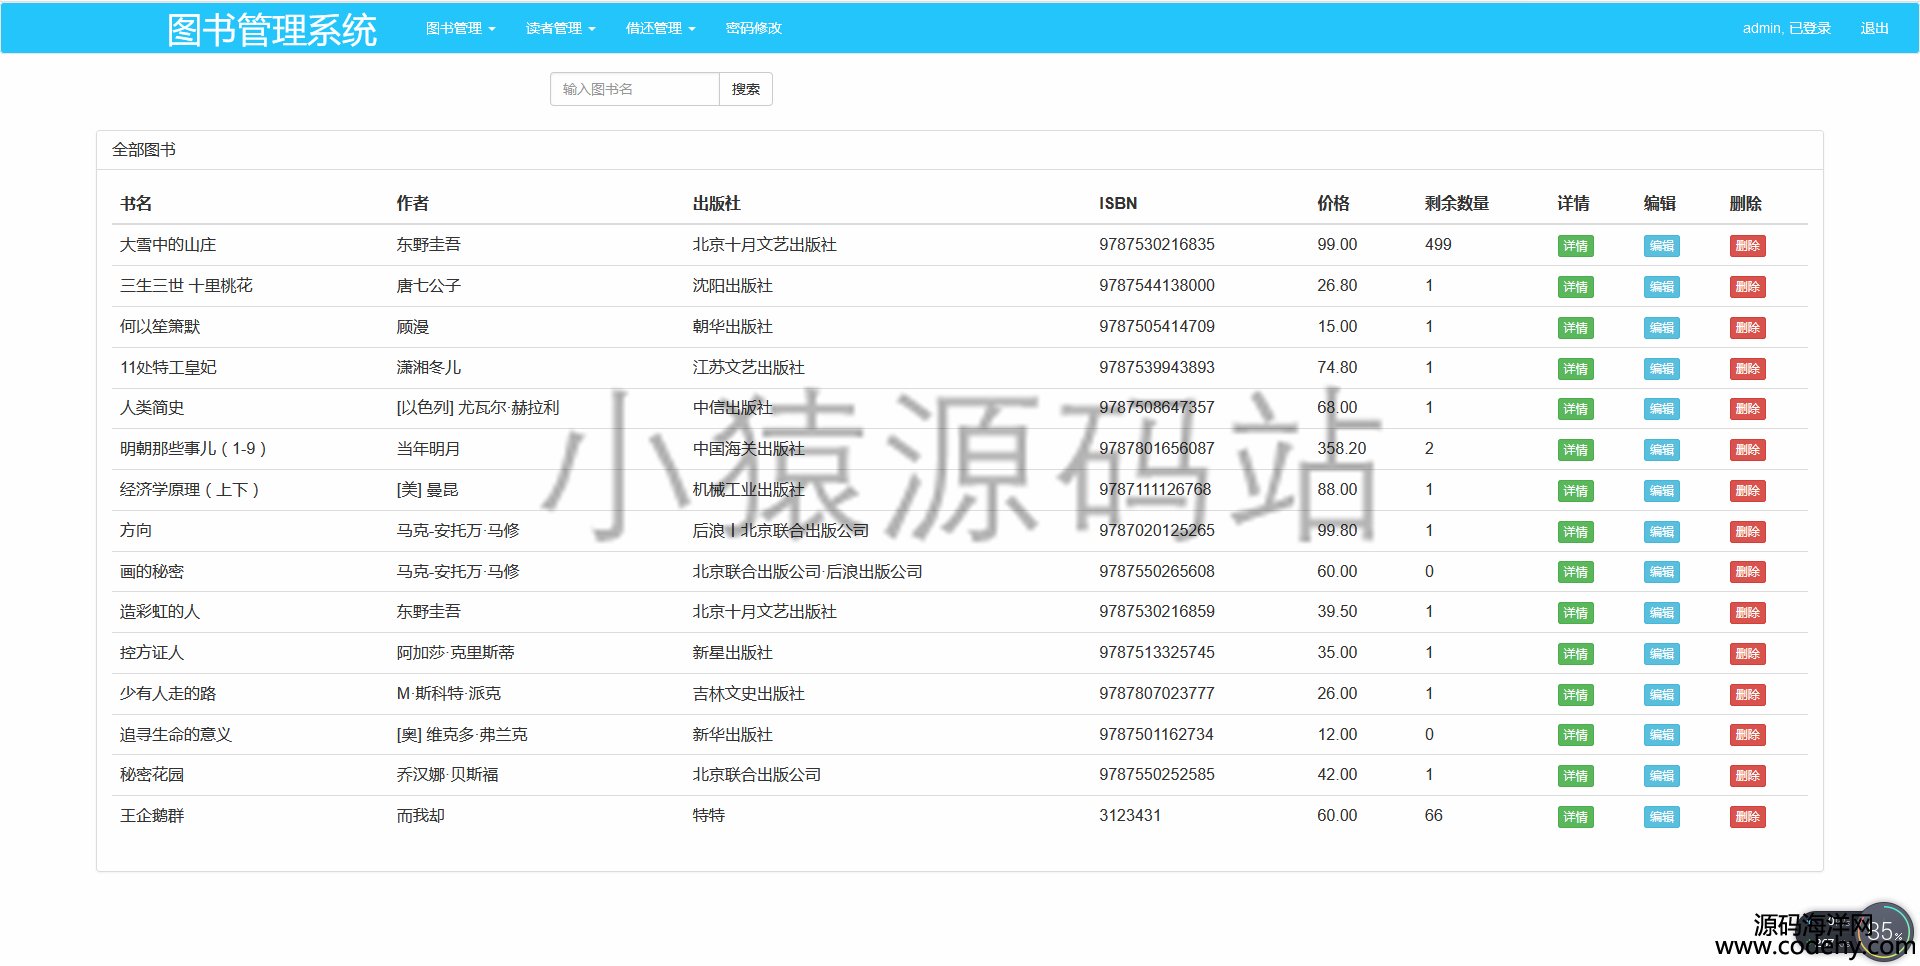Expand the 读者管理 dropdown menu
Screen dimensions: 1920x966
pos(560,28)
